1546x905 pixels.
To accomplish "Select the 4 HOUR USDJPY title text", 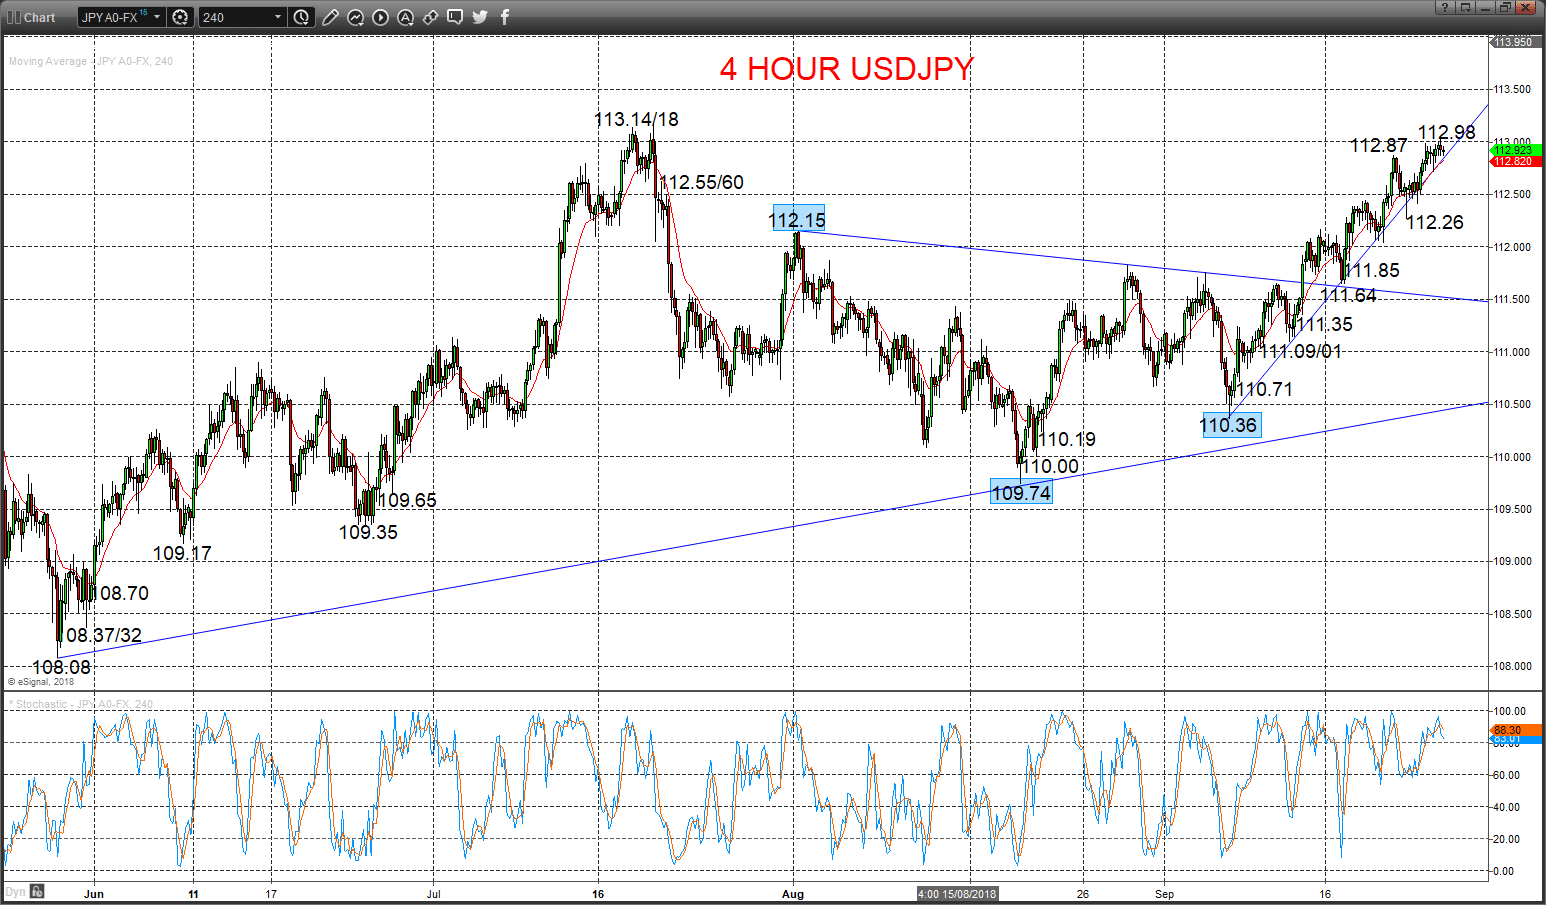I will click(846, 69).
